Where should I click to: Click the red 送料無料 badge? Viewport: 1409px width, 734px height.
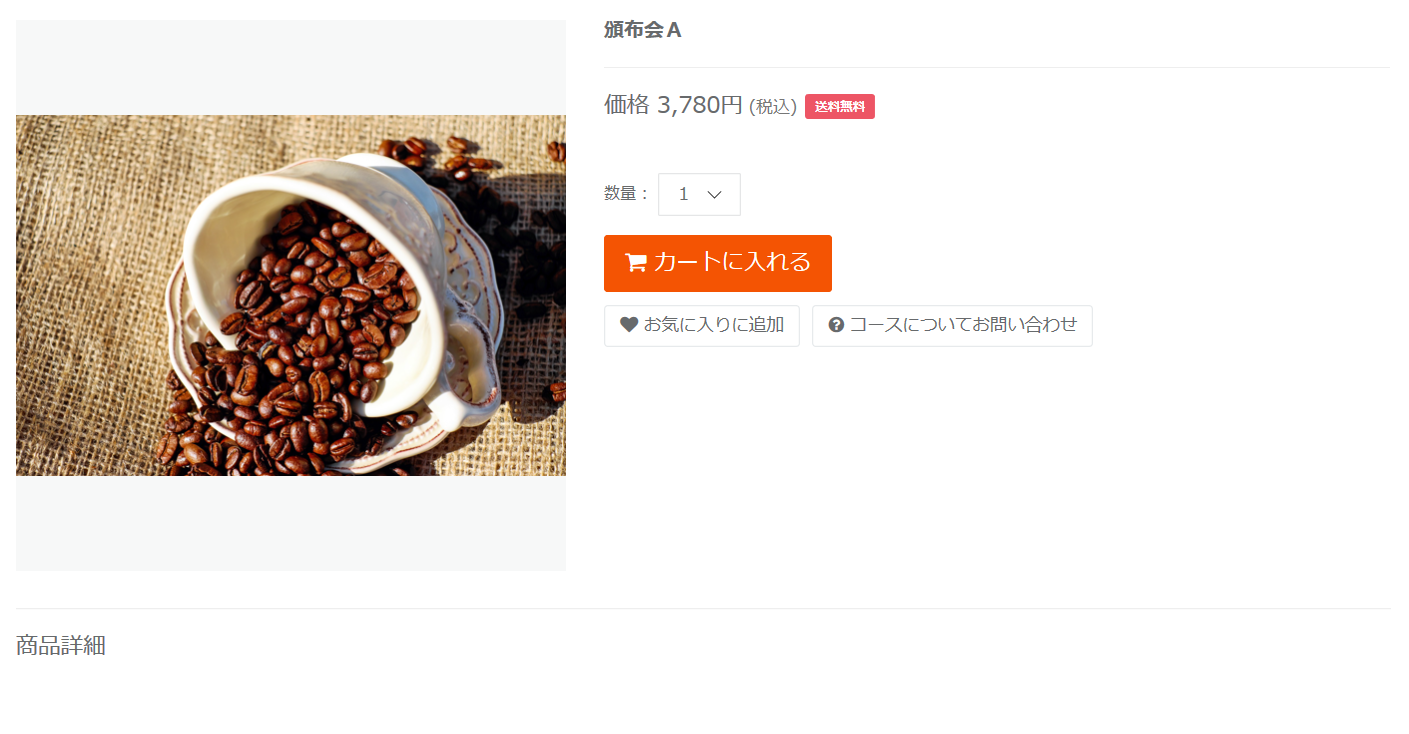coord(840,107)
